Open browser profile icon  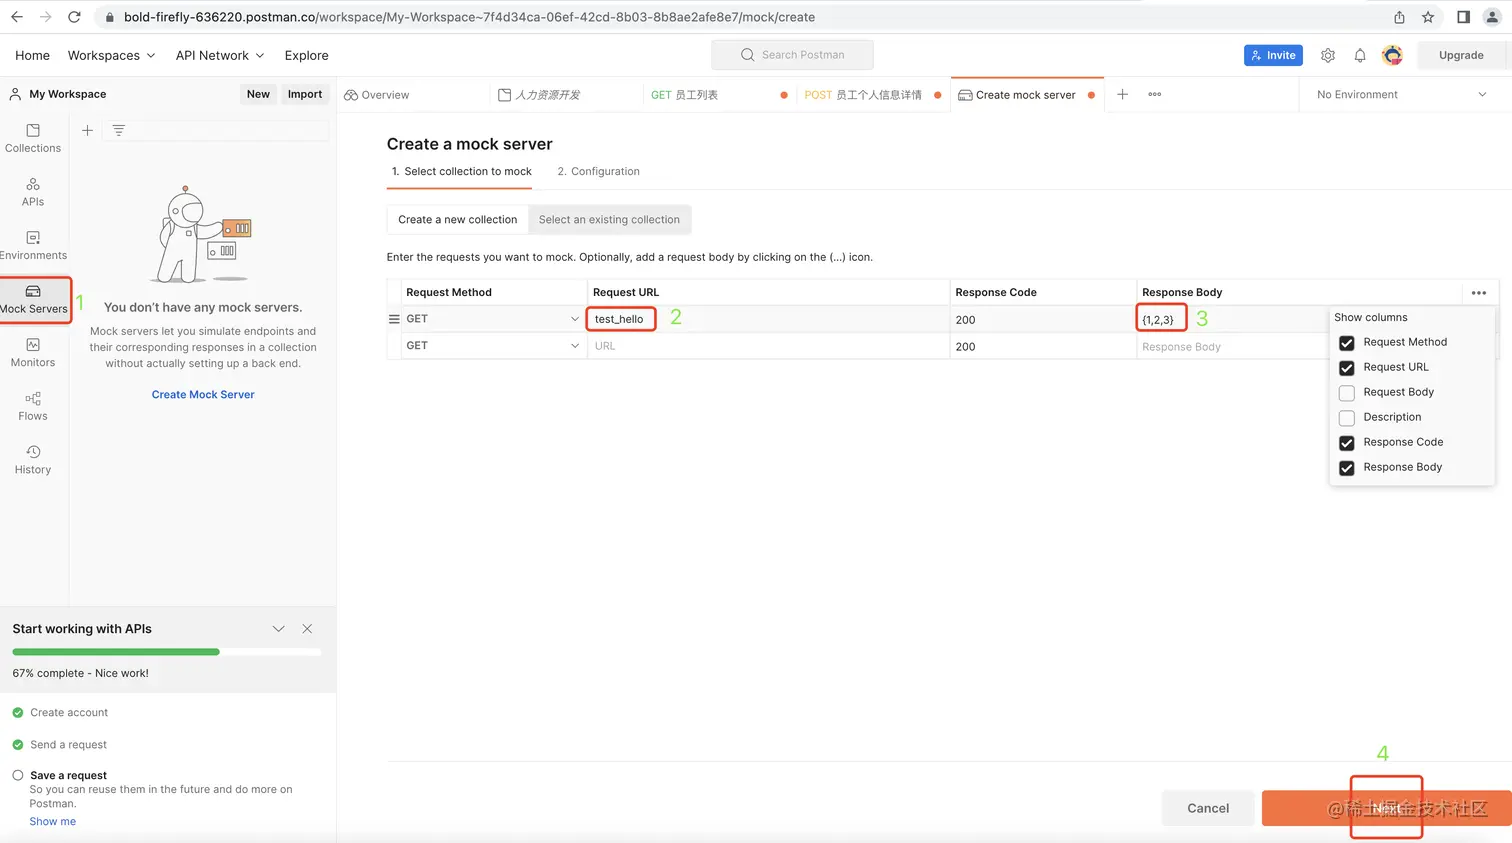[1492, 17]
